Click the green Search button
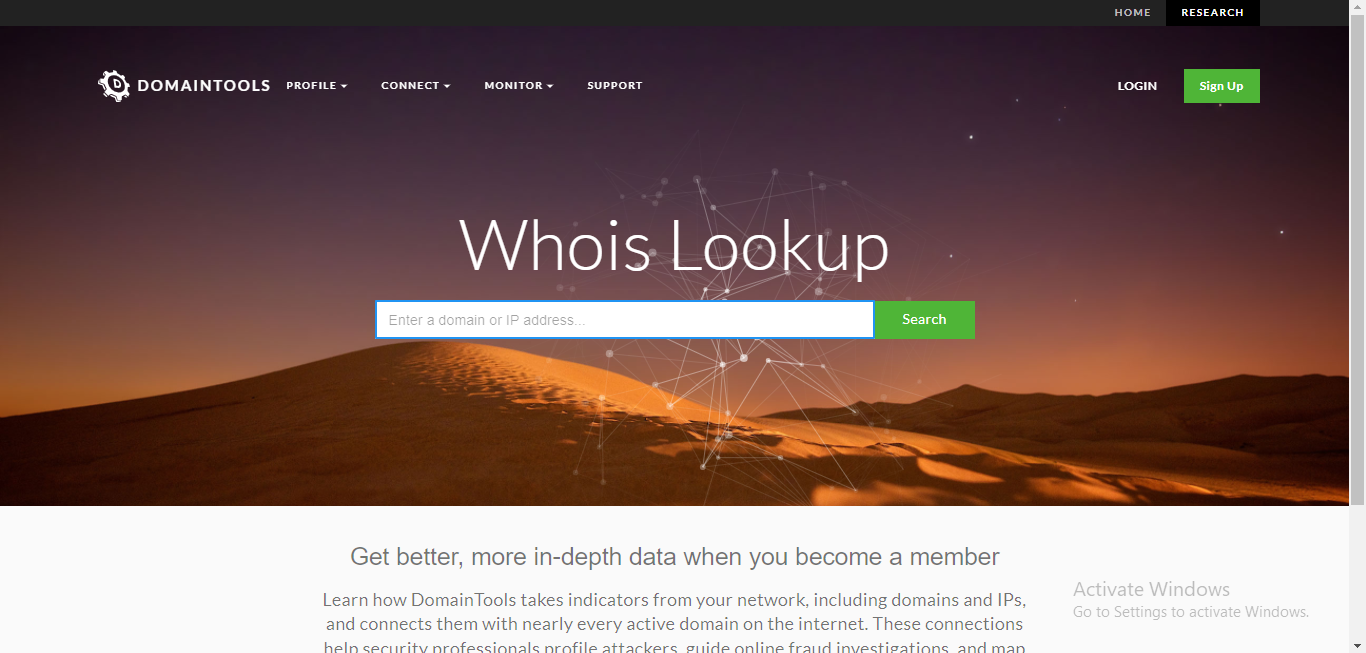 [x=924, y=320]
